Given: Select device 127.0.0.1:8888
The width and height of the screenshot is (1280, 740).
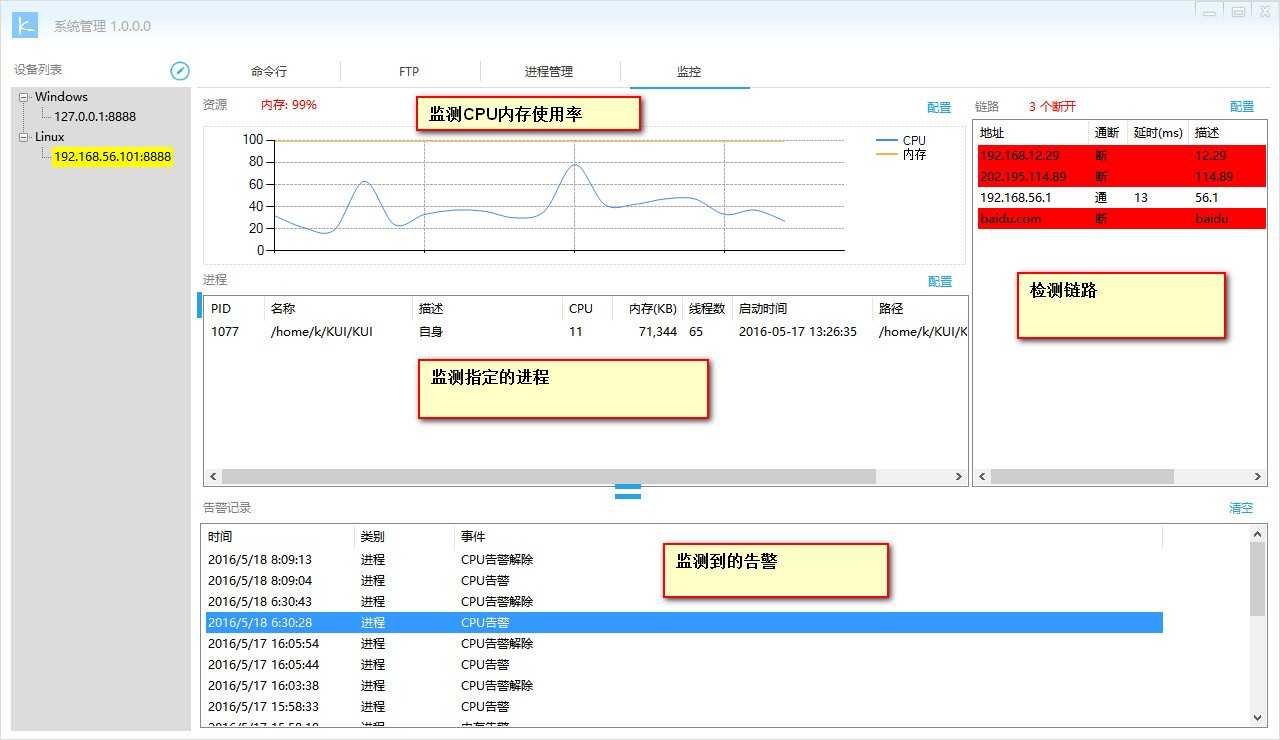Looking at the screenshot, I should tap(95, 116).
